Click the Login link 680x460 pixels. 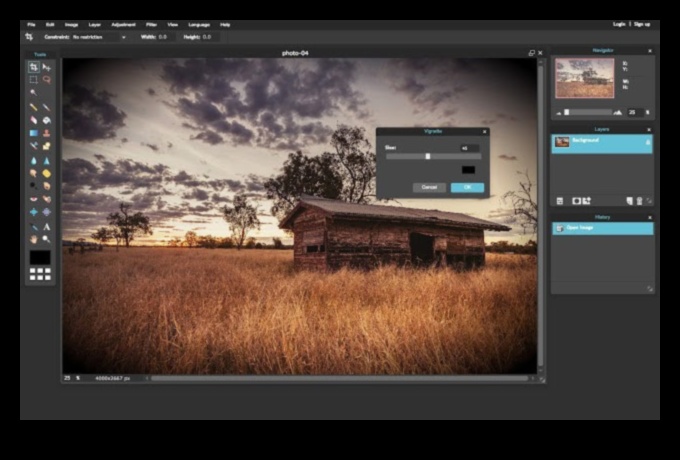(x=620, y=24)
